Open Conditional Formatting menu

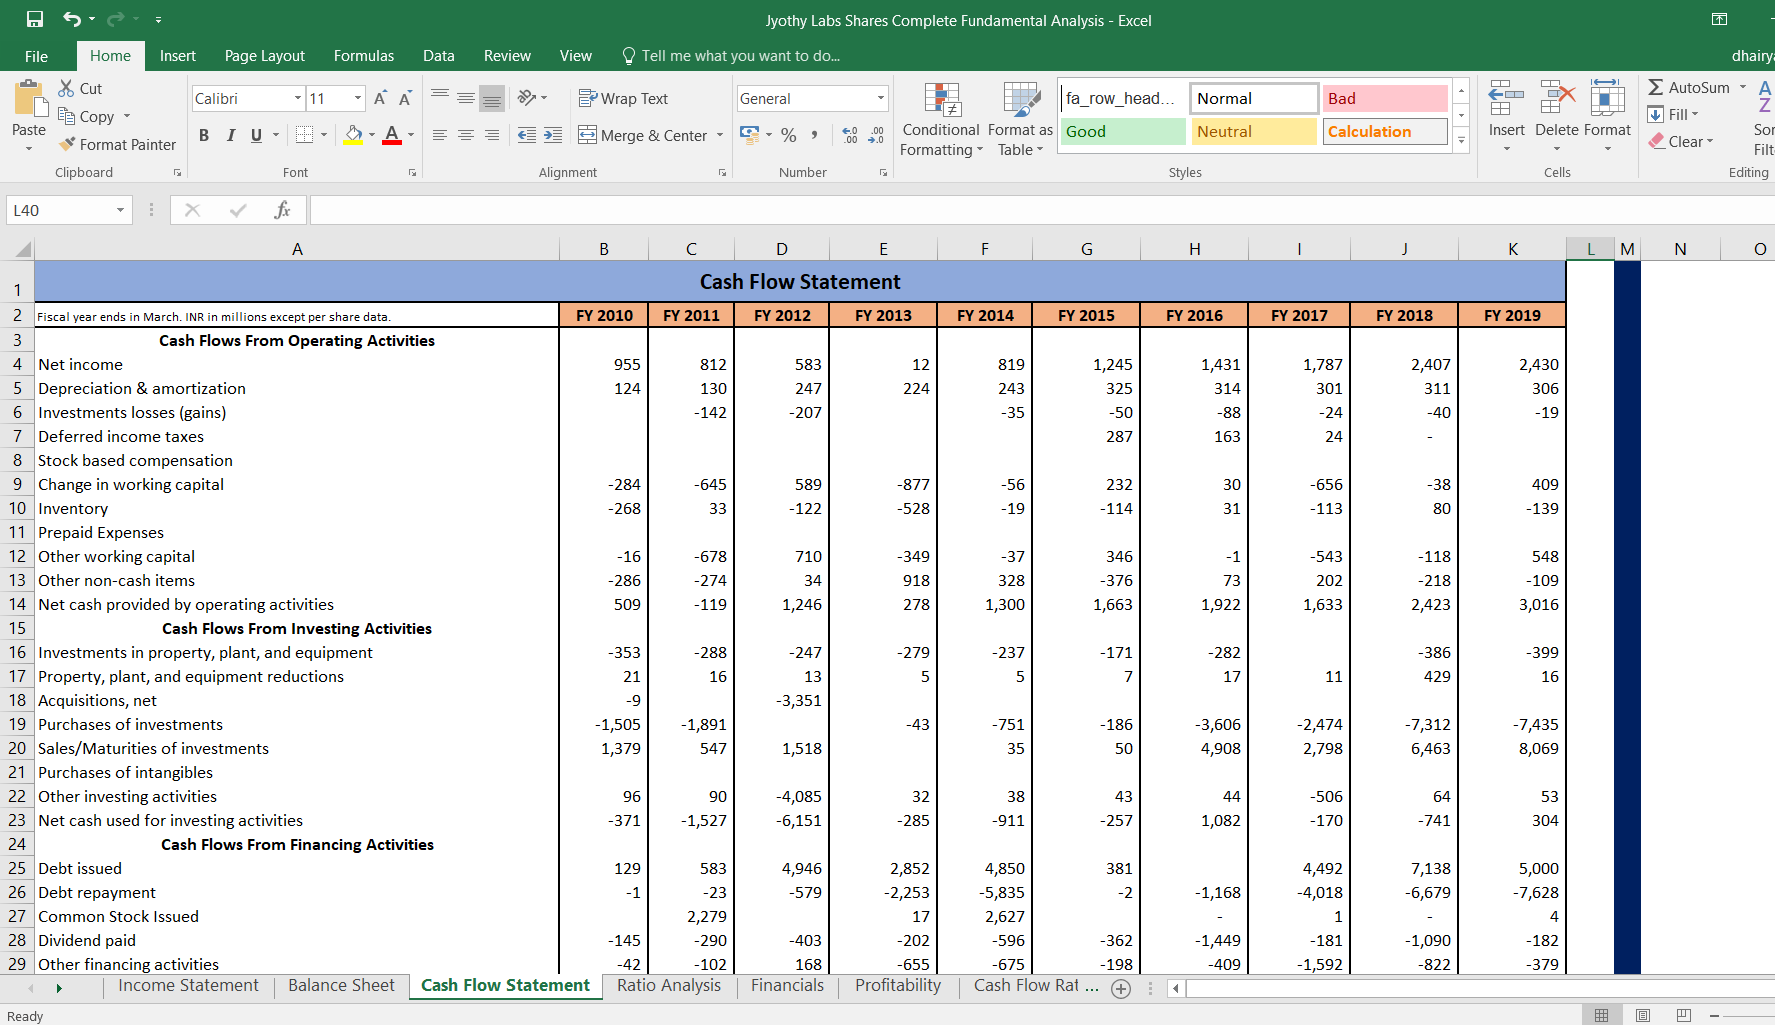pyautogui.click(x=941, y=119)
